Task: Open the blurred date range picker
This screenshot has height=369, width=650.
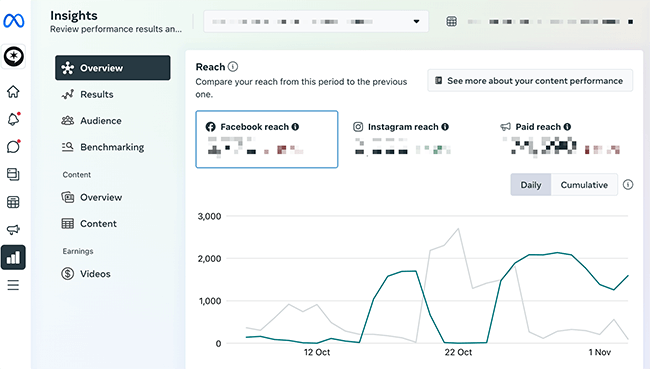Action: (x=550, y=22)
